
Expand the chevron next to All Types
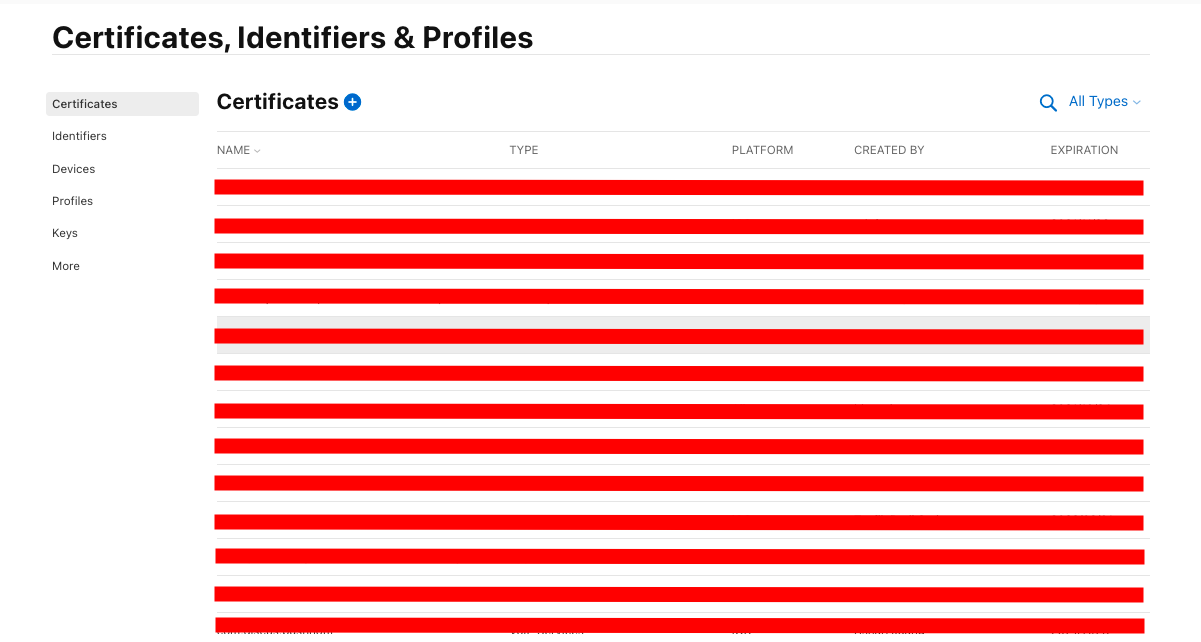[1137, 102]
